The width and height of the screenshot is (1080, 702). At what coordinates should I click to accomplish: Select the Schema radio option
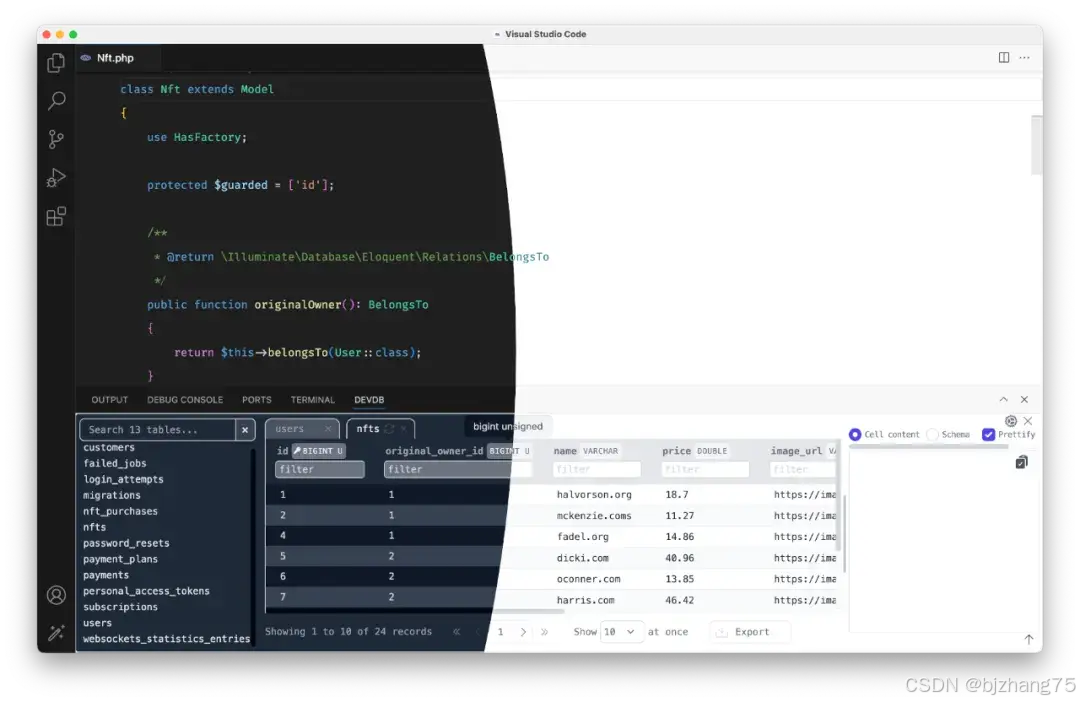point(933,435)
